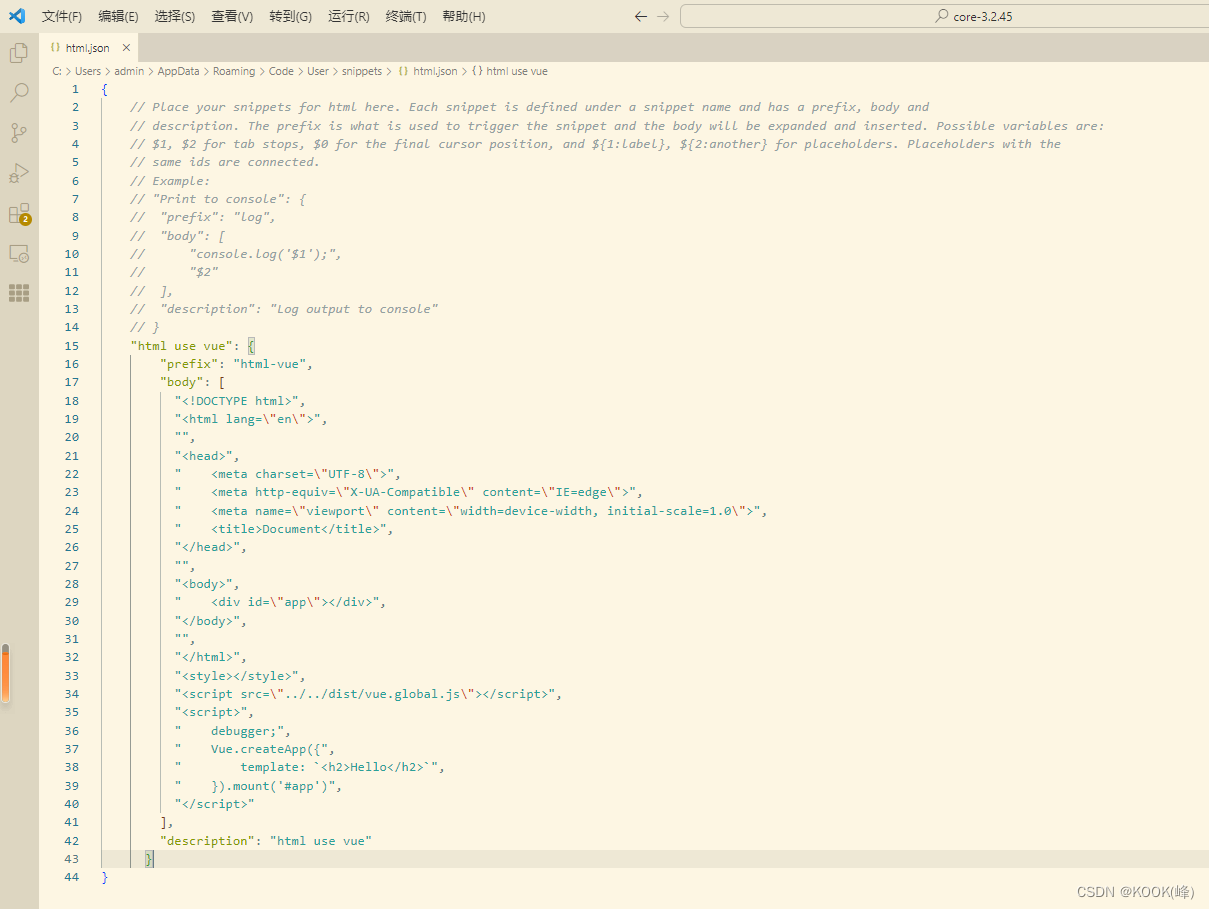Click admin in the breadcrumb path
1209x909 pixels.
pyautogui.click(x=129, y=71)
